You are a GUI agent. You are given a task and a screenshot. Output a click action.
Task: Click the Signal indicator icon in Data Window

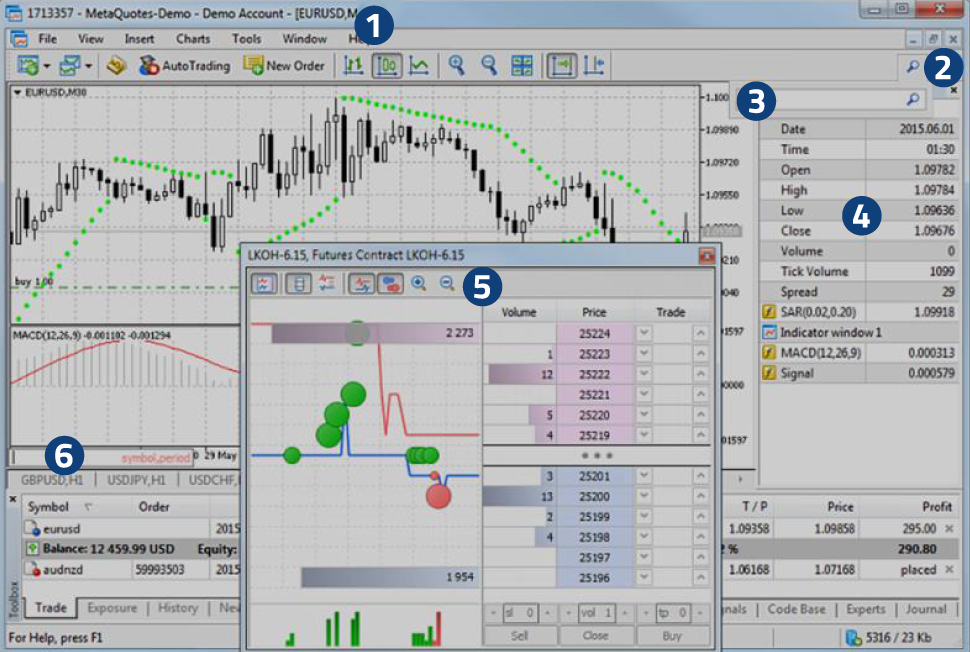tap(768, 373)
